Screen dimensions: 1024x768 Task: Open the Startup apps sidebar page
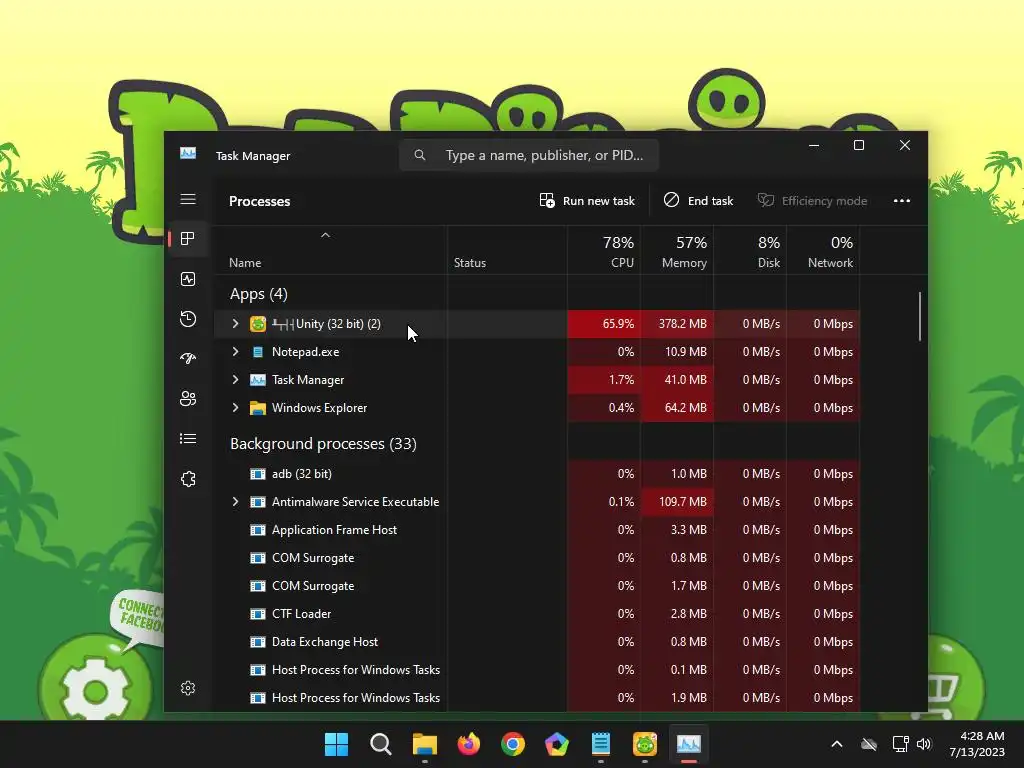188,359
